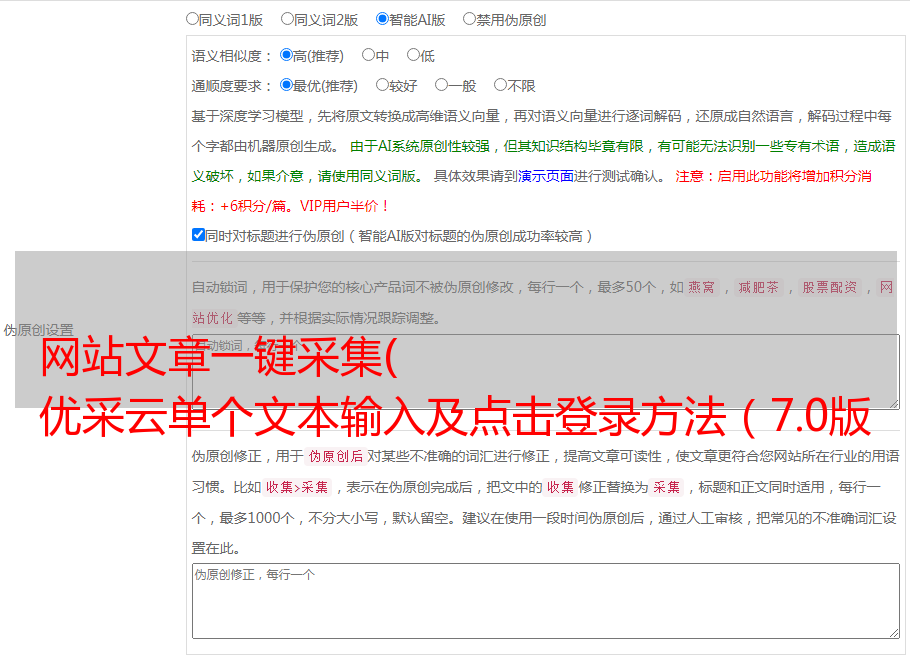
Task: Set 语义相似度 to 中
Action: pos(368,55)
